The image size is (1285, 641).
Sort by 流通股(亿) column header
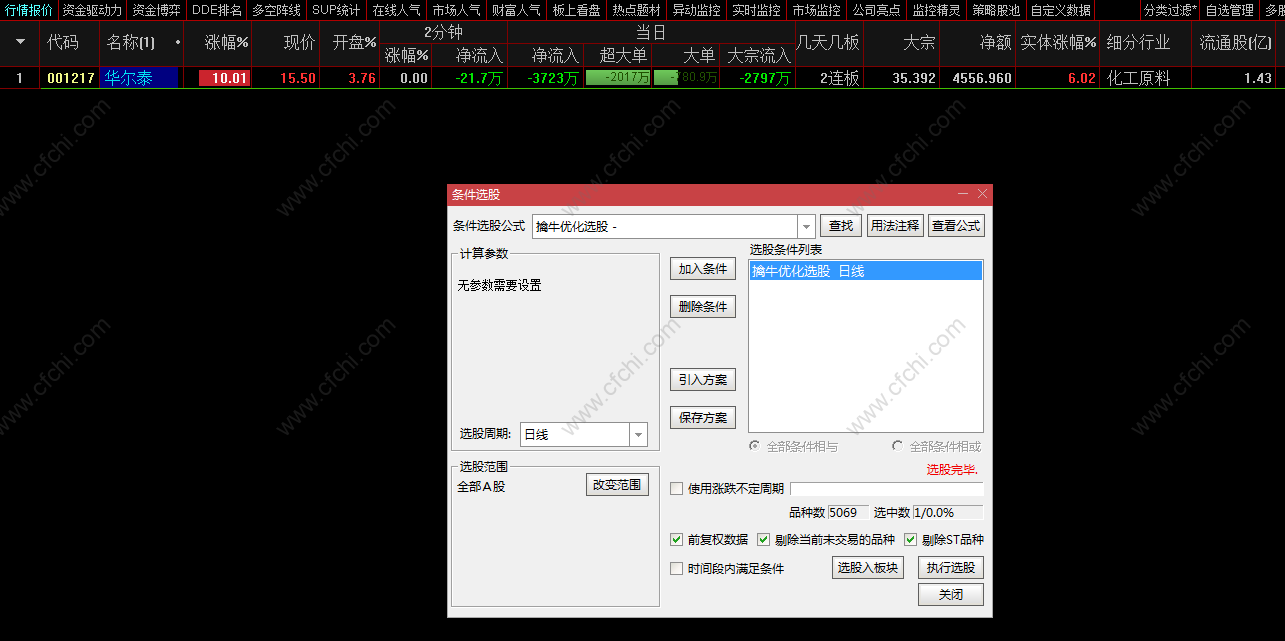(1237, 43)
